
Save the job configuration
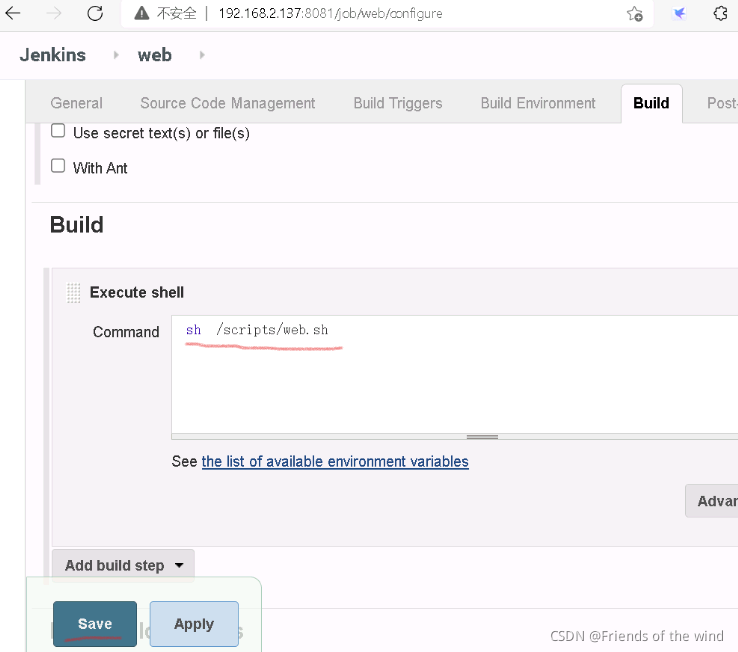pyautogui.click(x=95, y=624)
